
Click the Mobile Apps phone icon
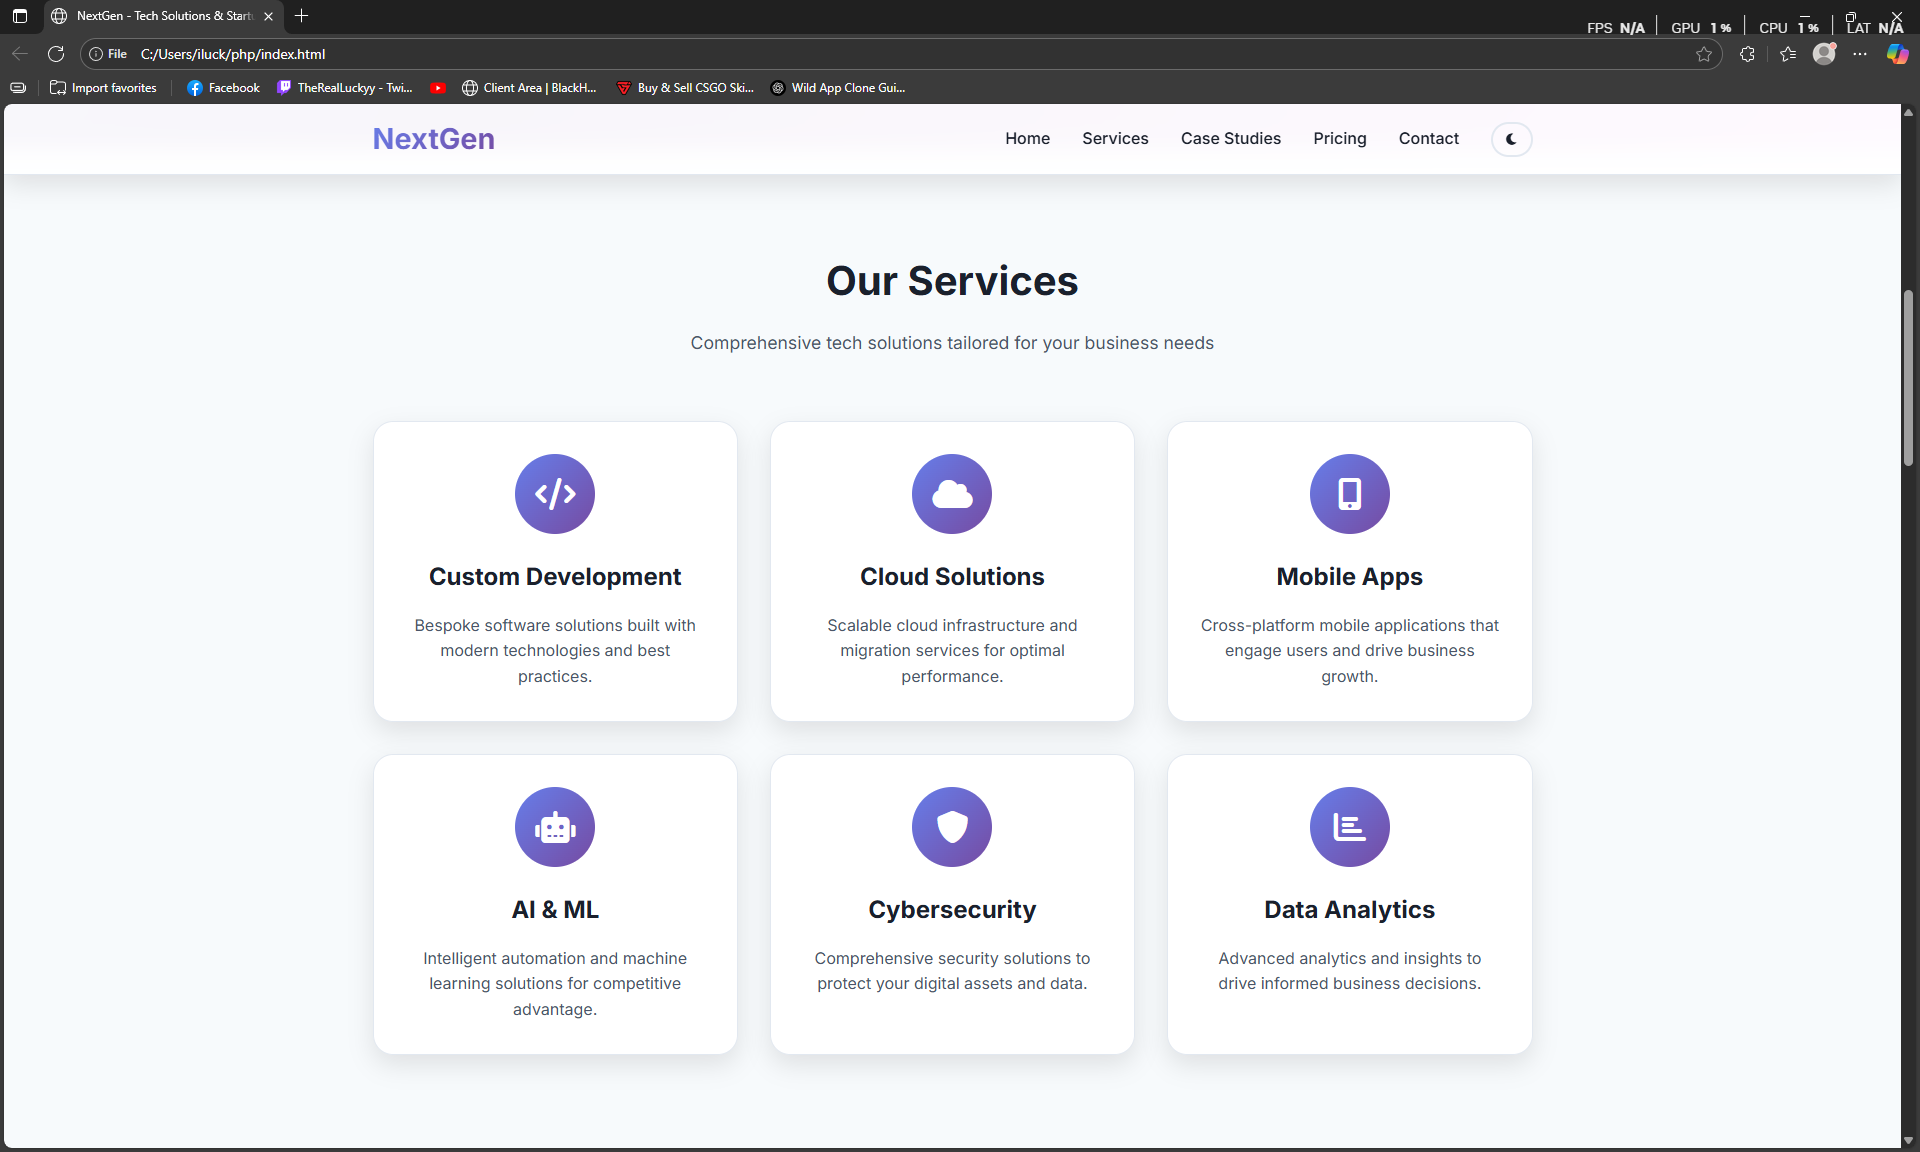pos(1349,494)
